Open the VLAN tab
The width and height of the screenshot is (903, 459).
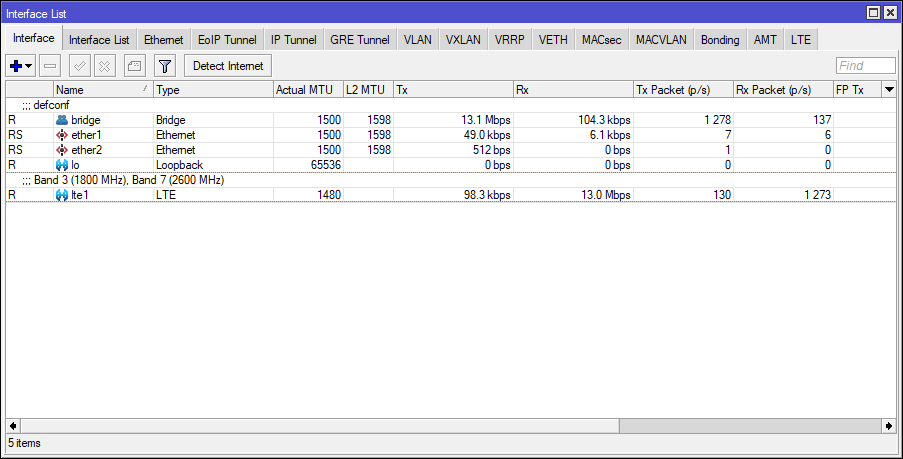pyautogui.click(x=418, y=40)
